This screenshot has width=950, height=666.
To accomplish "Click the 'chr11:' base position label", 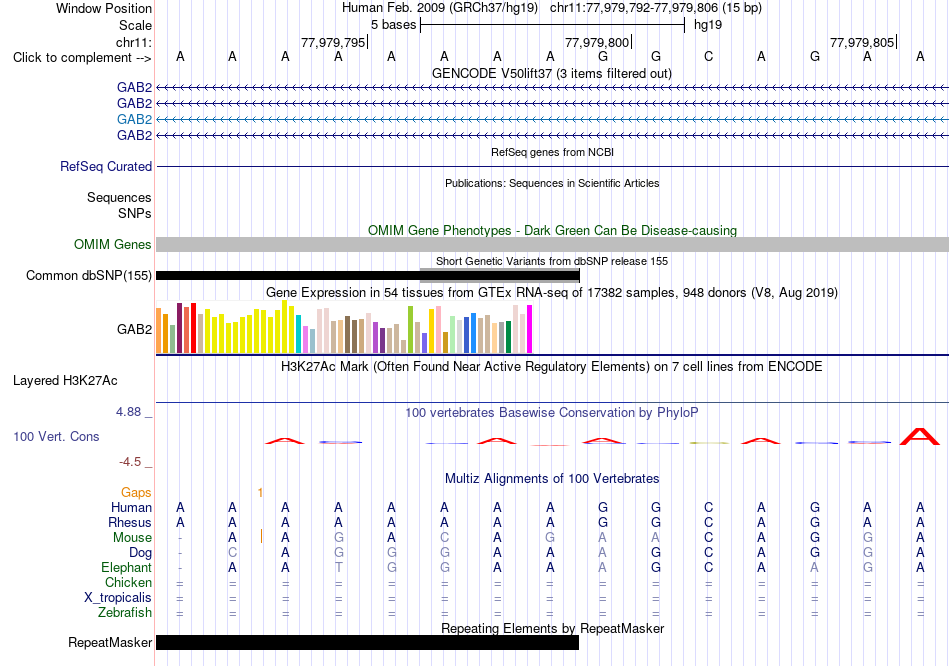I will coord(134,42).
